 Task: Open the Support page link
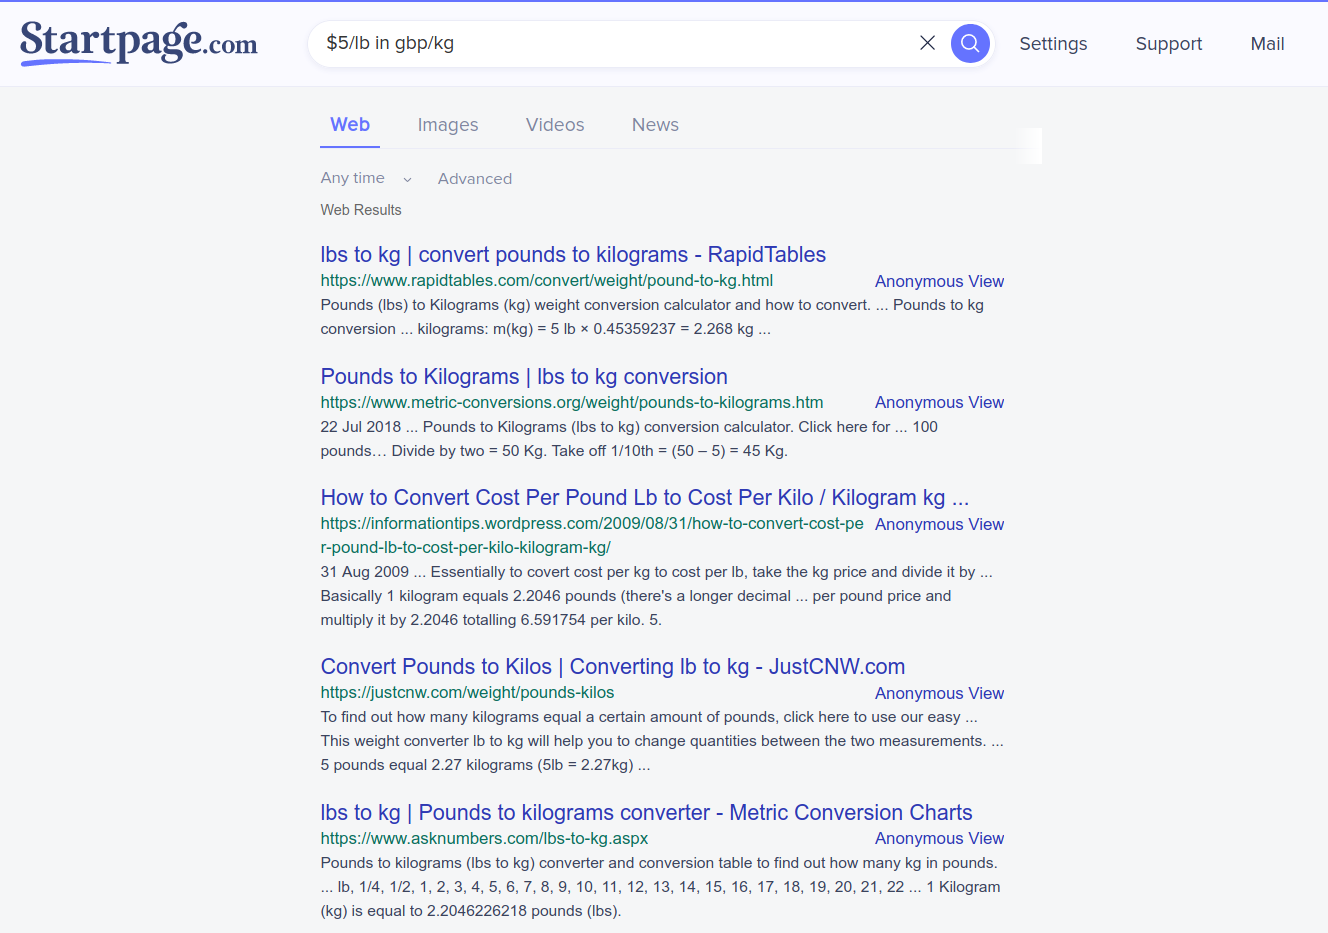point(1169,44)
